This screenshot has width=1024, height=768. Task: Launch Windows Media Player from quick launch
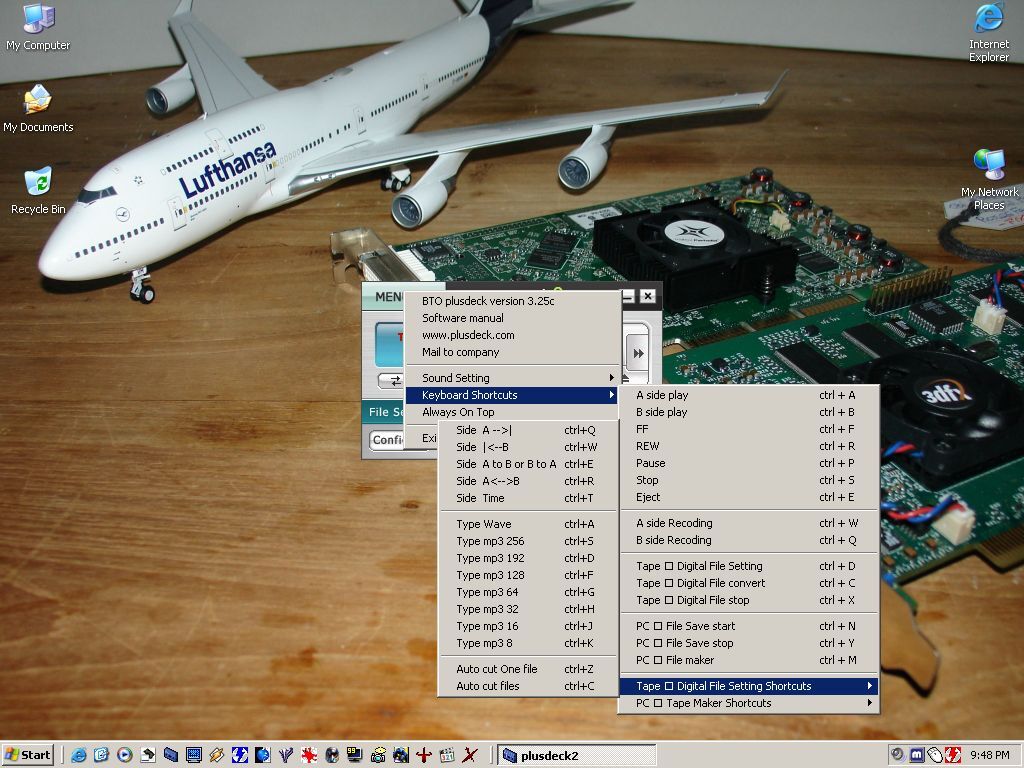124,755
